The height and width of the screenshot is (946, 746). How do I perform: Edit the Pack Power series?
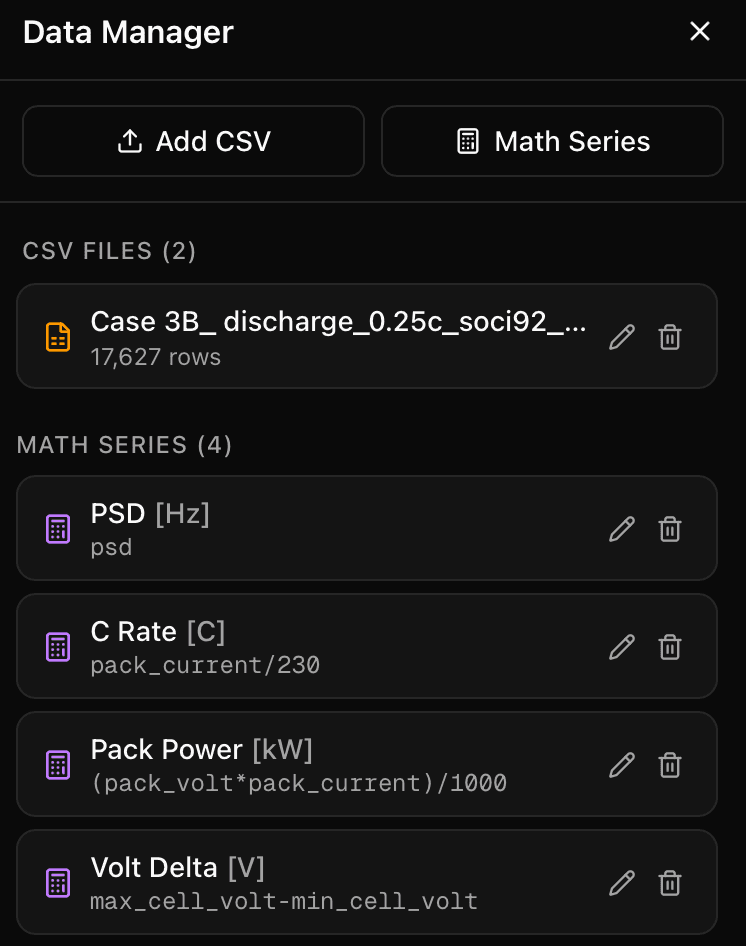[x=622, y=765]
